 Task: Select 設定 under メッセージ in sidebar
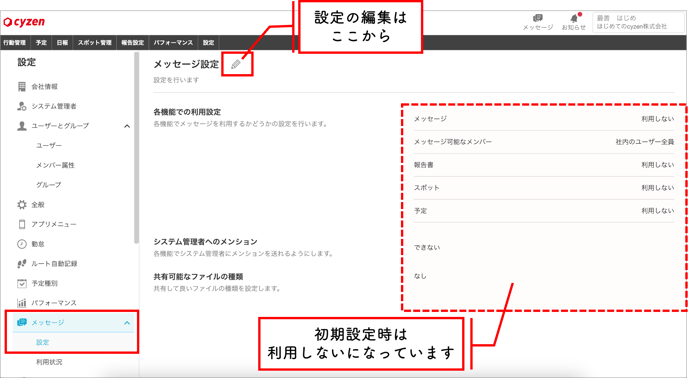pos(43,342)
